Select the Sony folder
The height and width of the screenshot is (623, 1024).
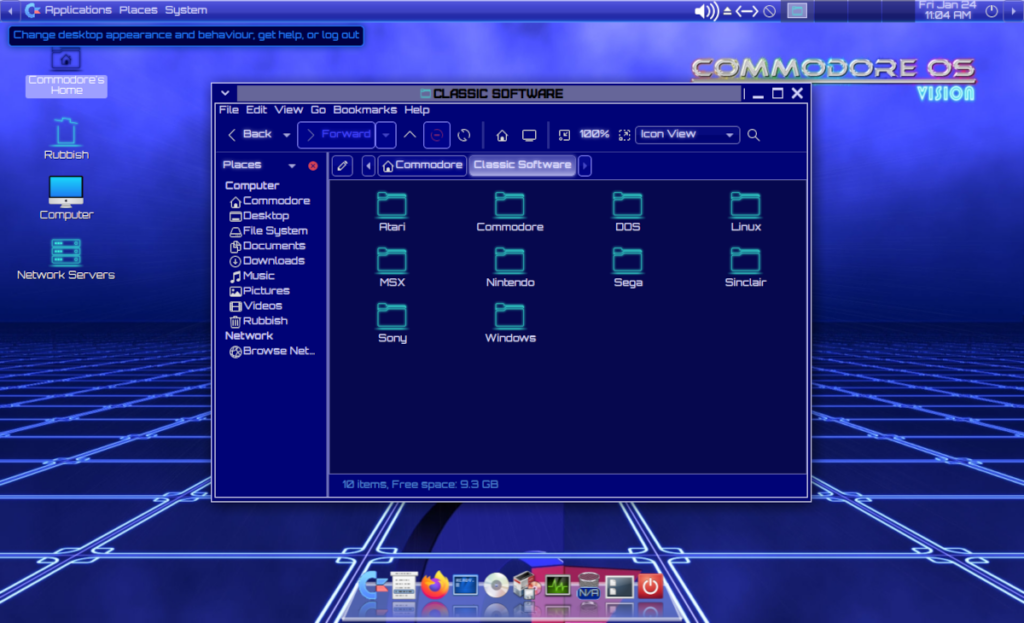coord(392,322)
